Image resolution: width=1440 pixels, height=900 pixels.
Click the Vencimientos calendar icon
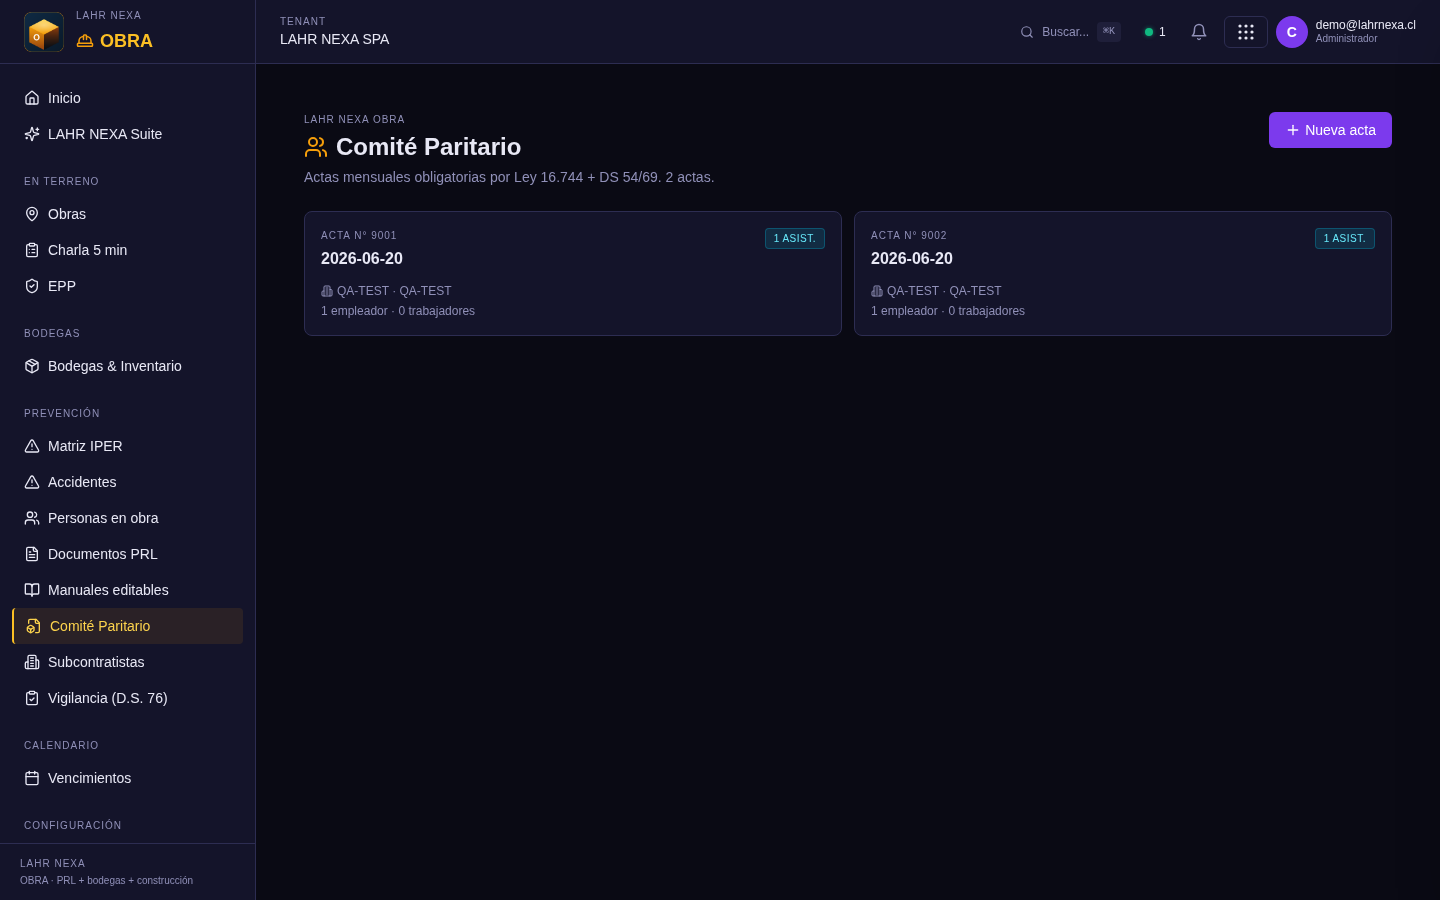pos(32,778)
